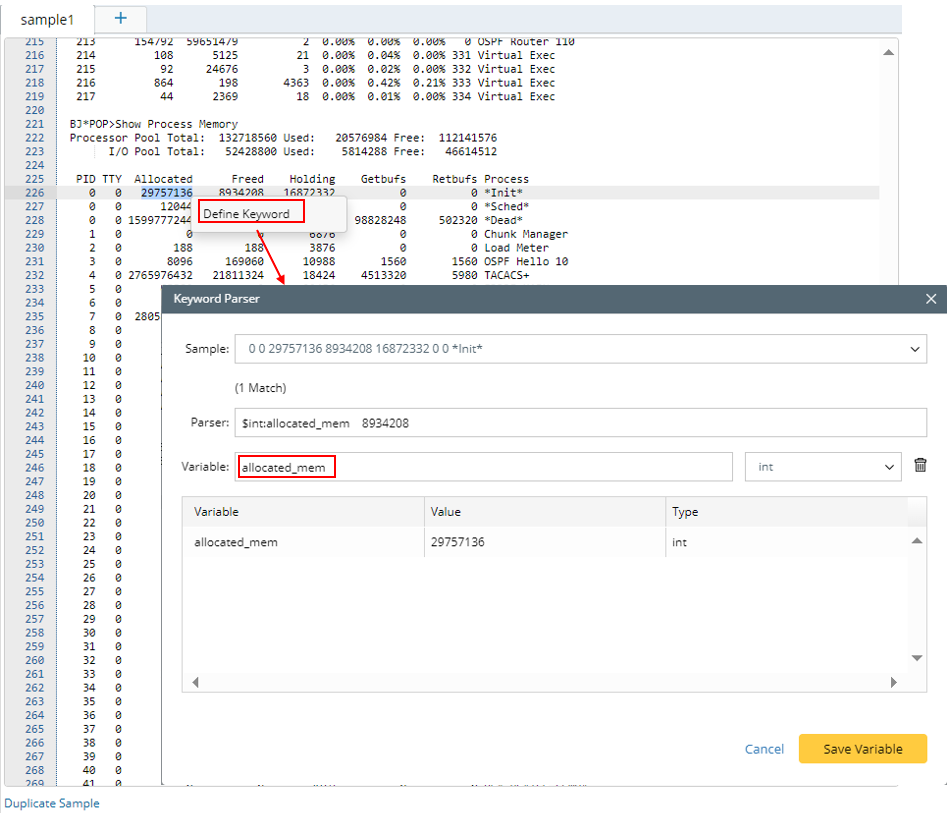Viewport: 951px width, 813px height.
Task: Click the Duplicate Sample link
Action: [x=52, y=803]
